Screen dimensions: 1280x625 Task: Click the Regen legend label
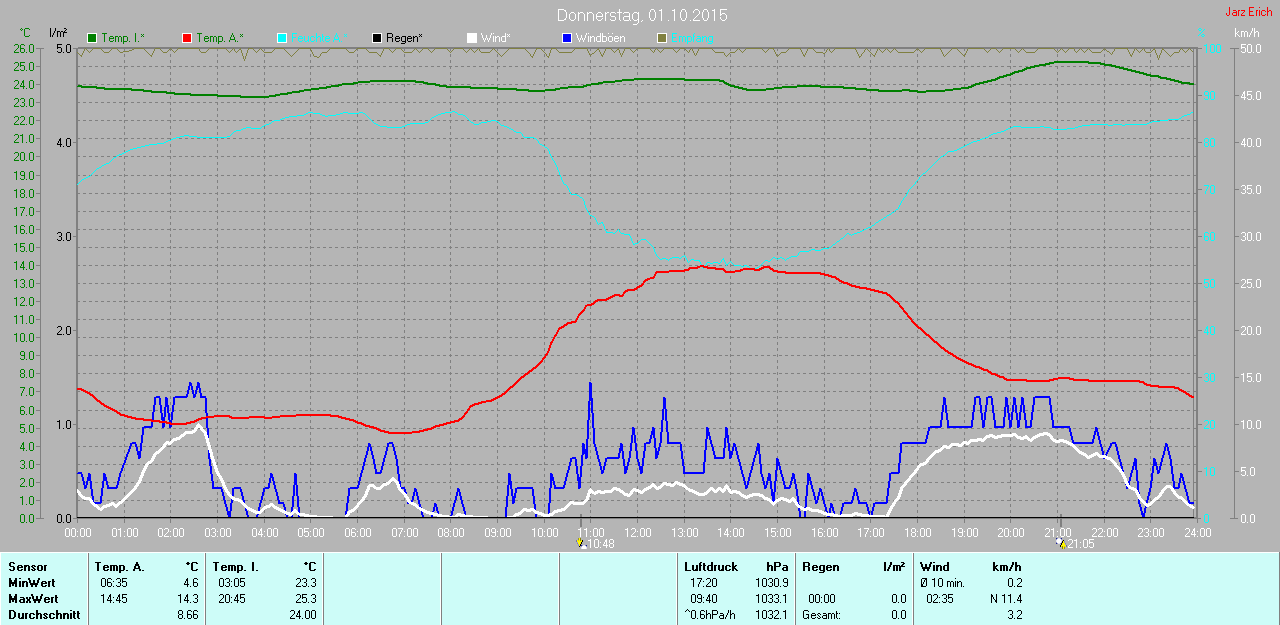tap(405, 38)
